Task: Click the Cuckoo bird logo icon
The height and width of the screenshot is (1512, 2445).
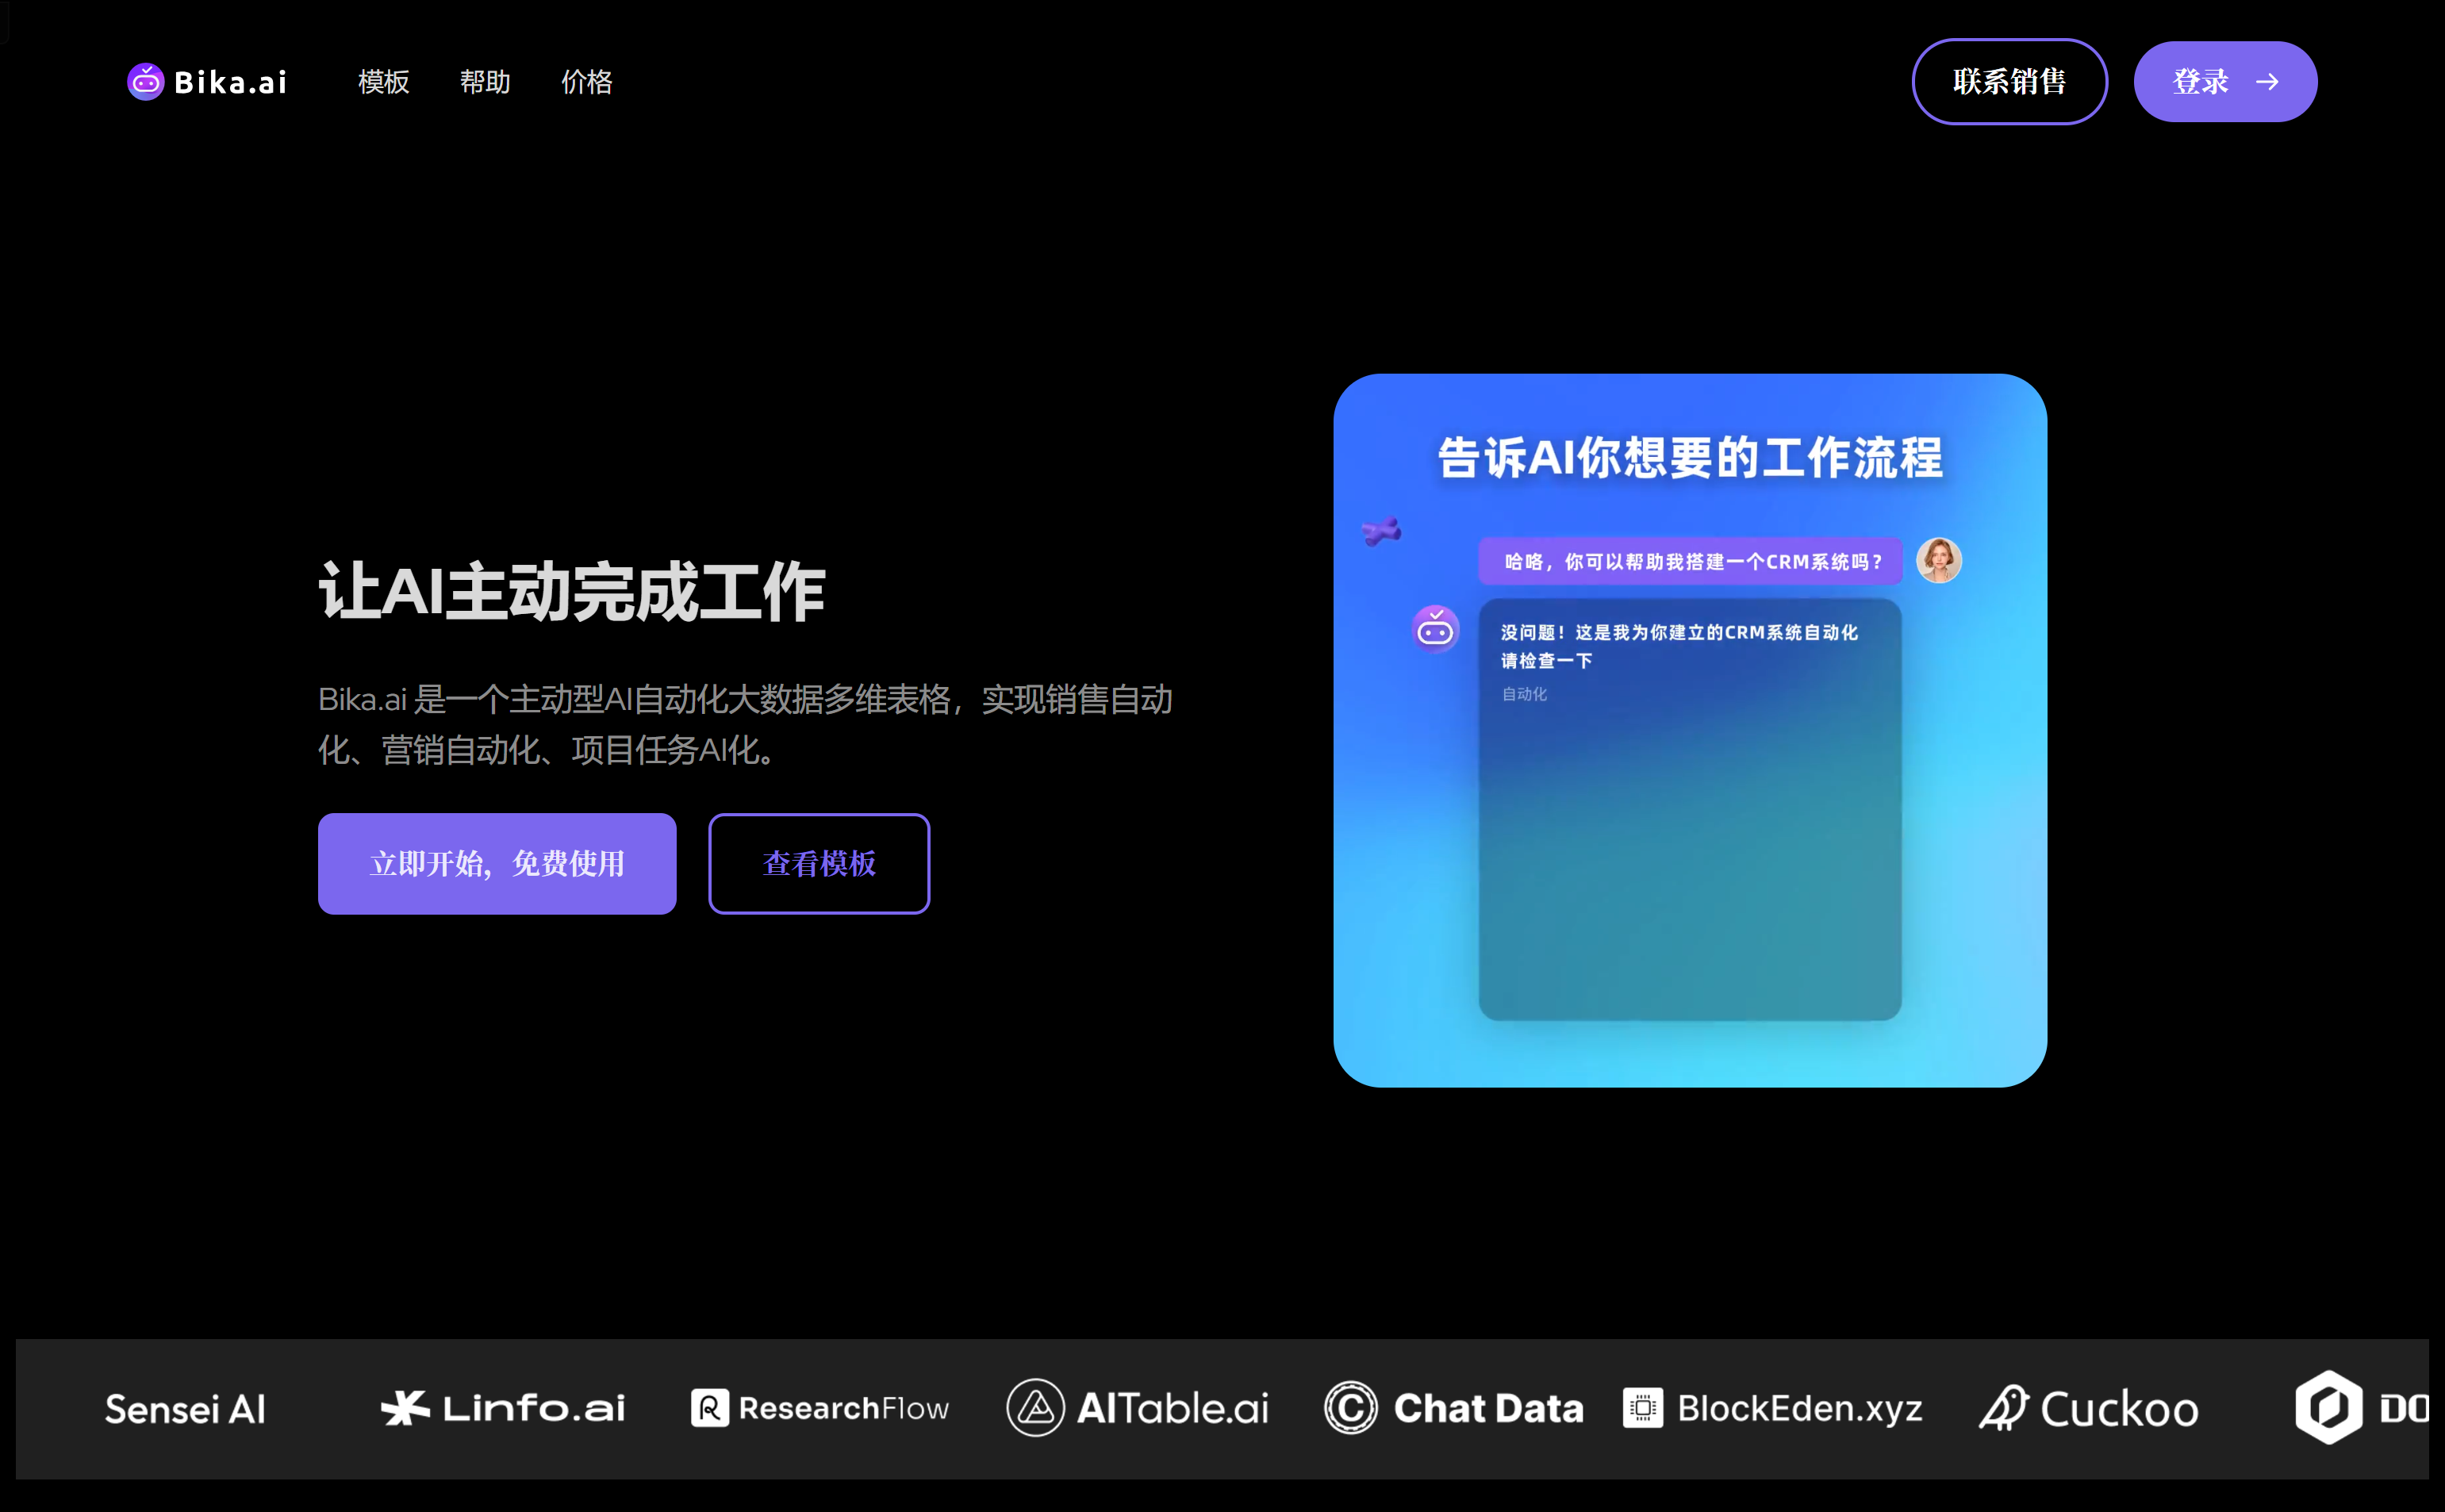Action: pos(2004,1408)
